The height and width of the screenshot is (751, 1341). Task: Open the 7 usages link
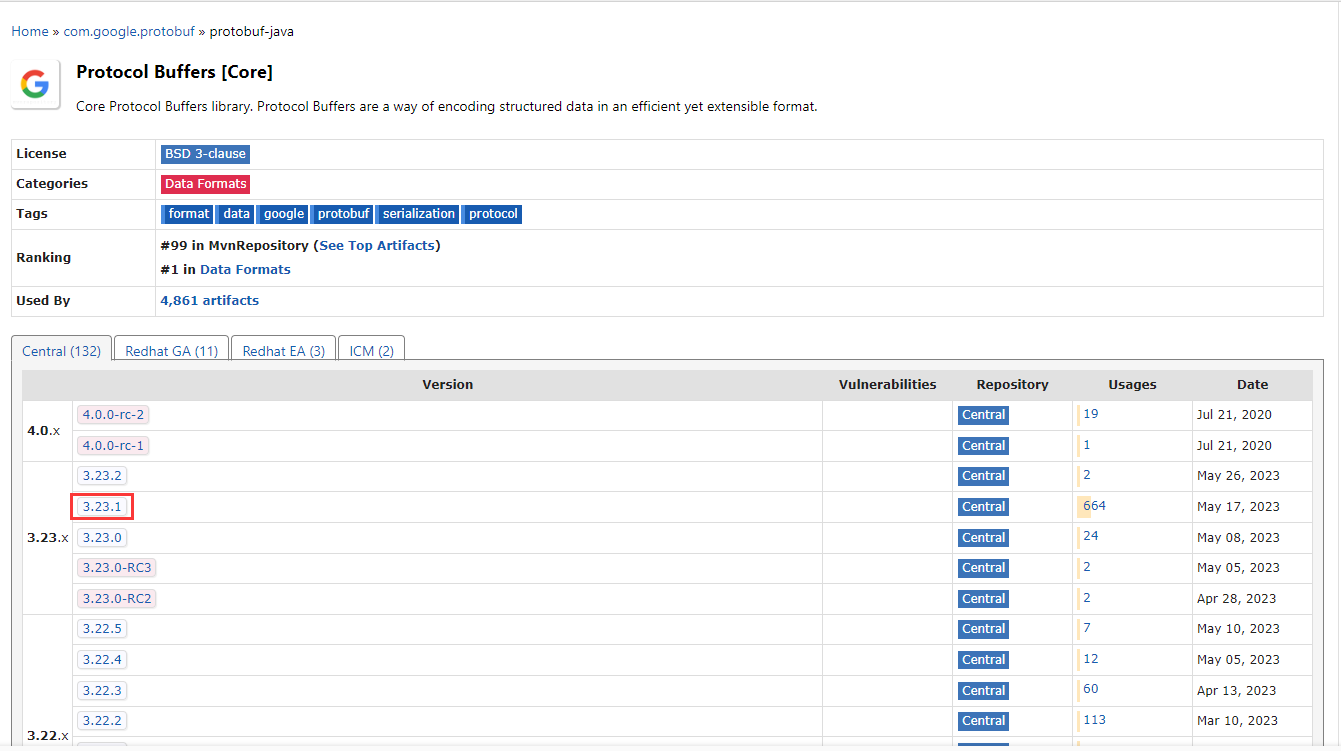(1087, 628)
